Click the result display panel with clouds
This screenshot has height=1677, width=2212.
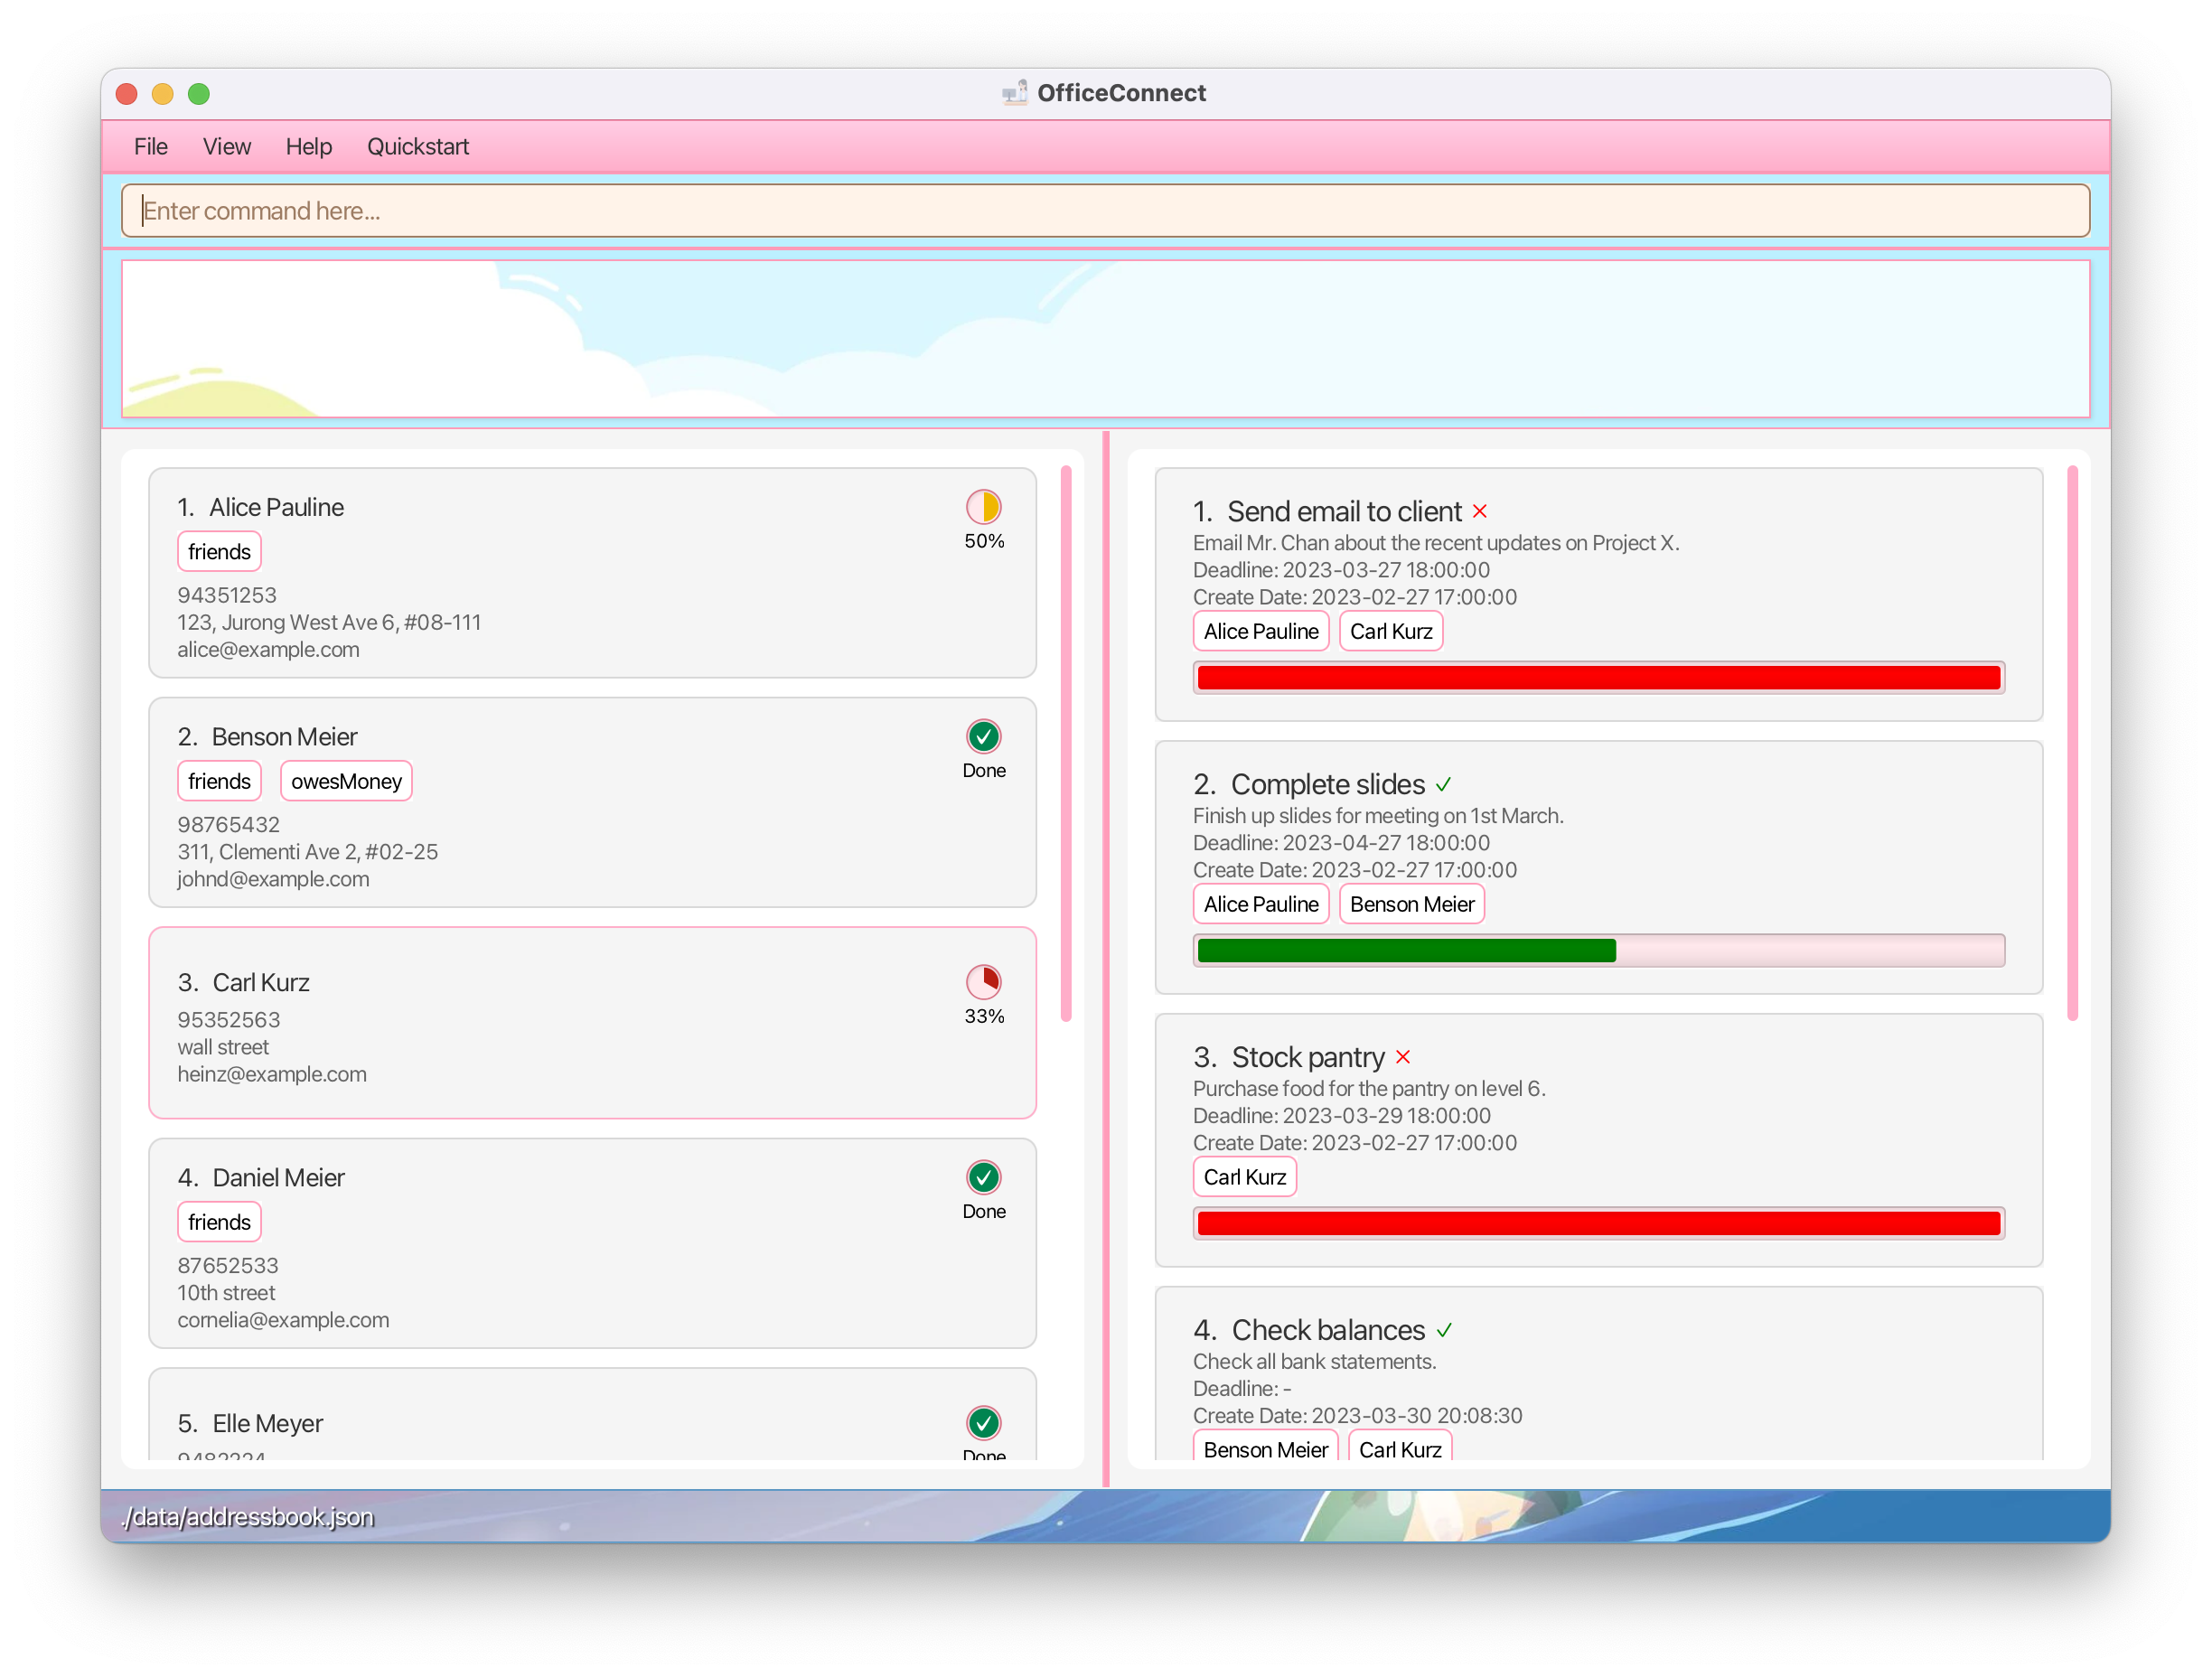[x=1106, y=339]
